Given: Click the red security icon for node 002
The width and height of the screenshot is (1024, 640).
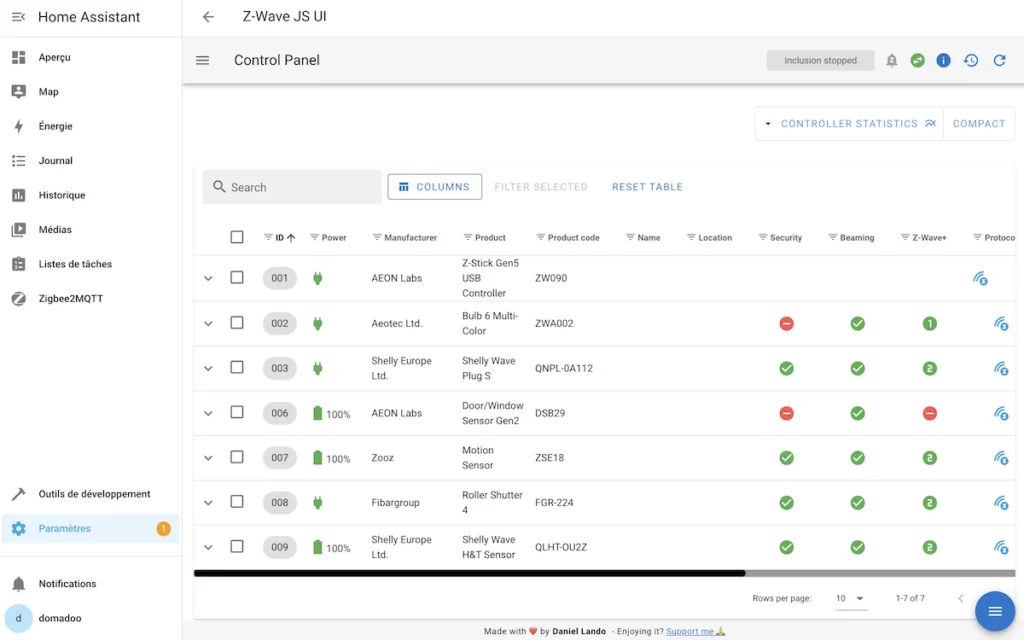Looking at the screenshot, I should 786,323.
